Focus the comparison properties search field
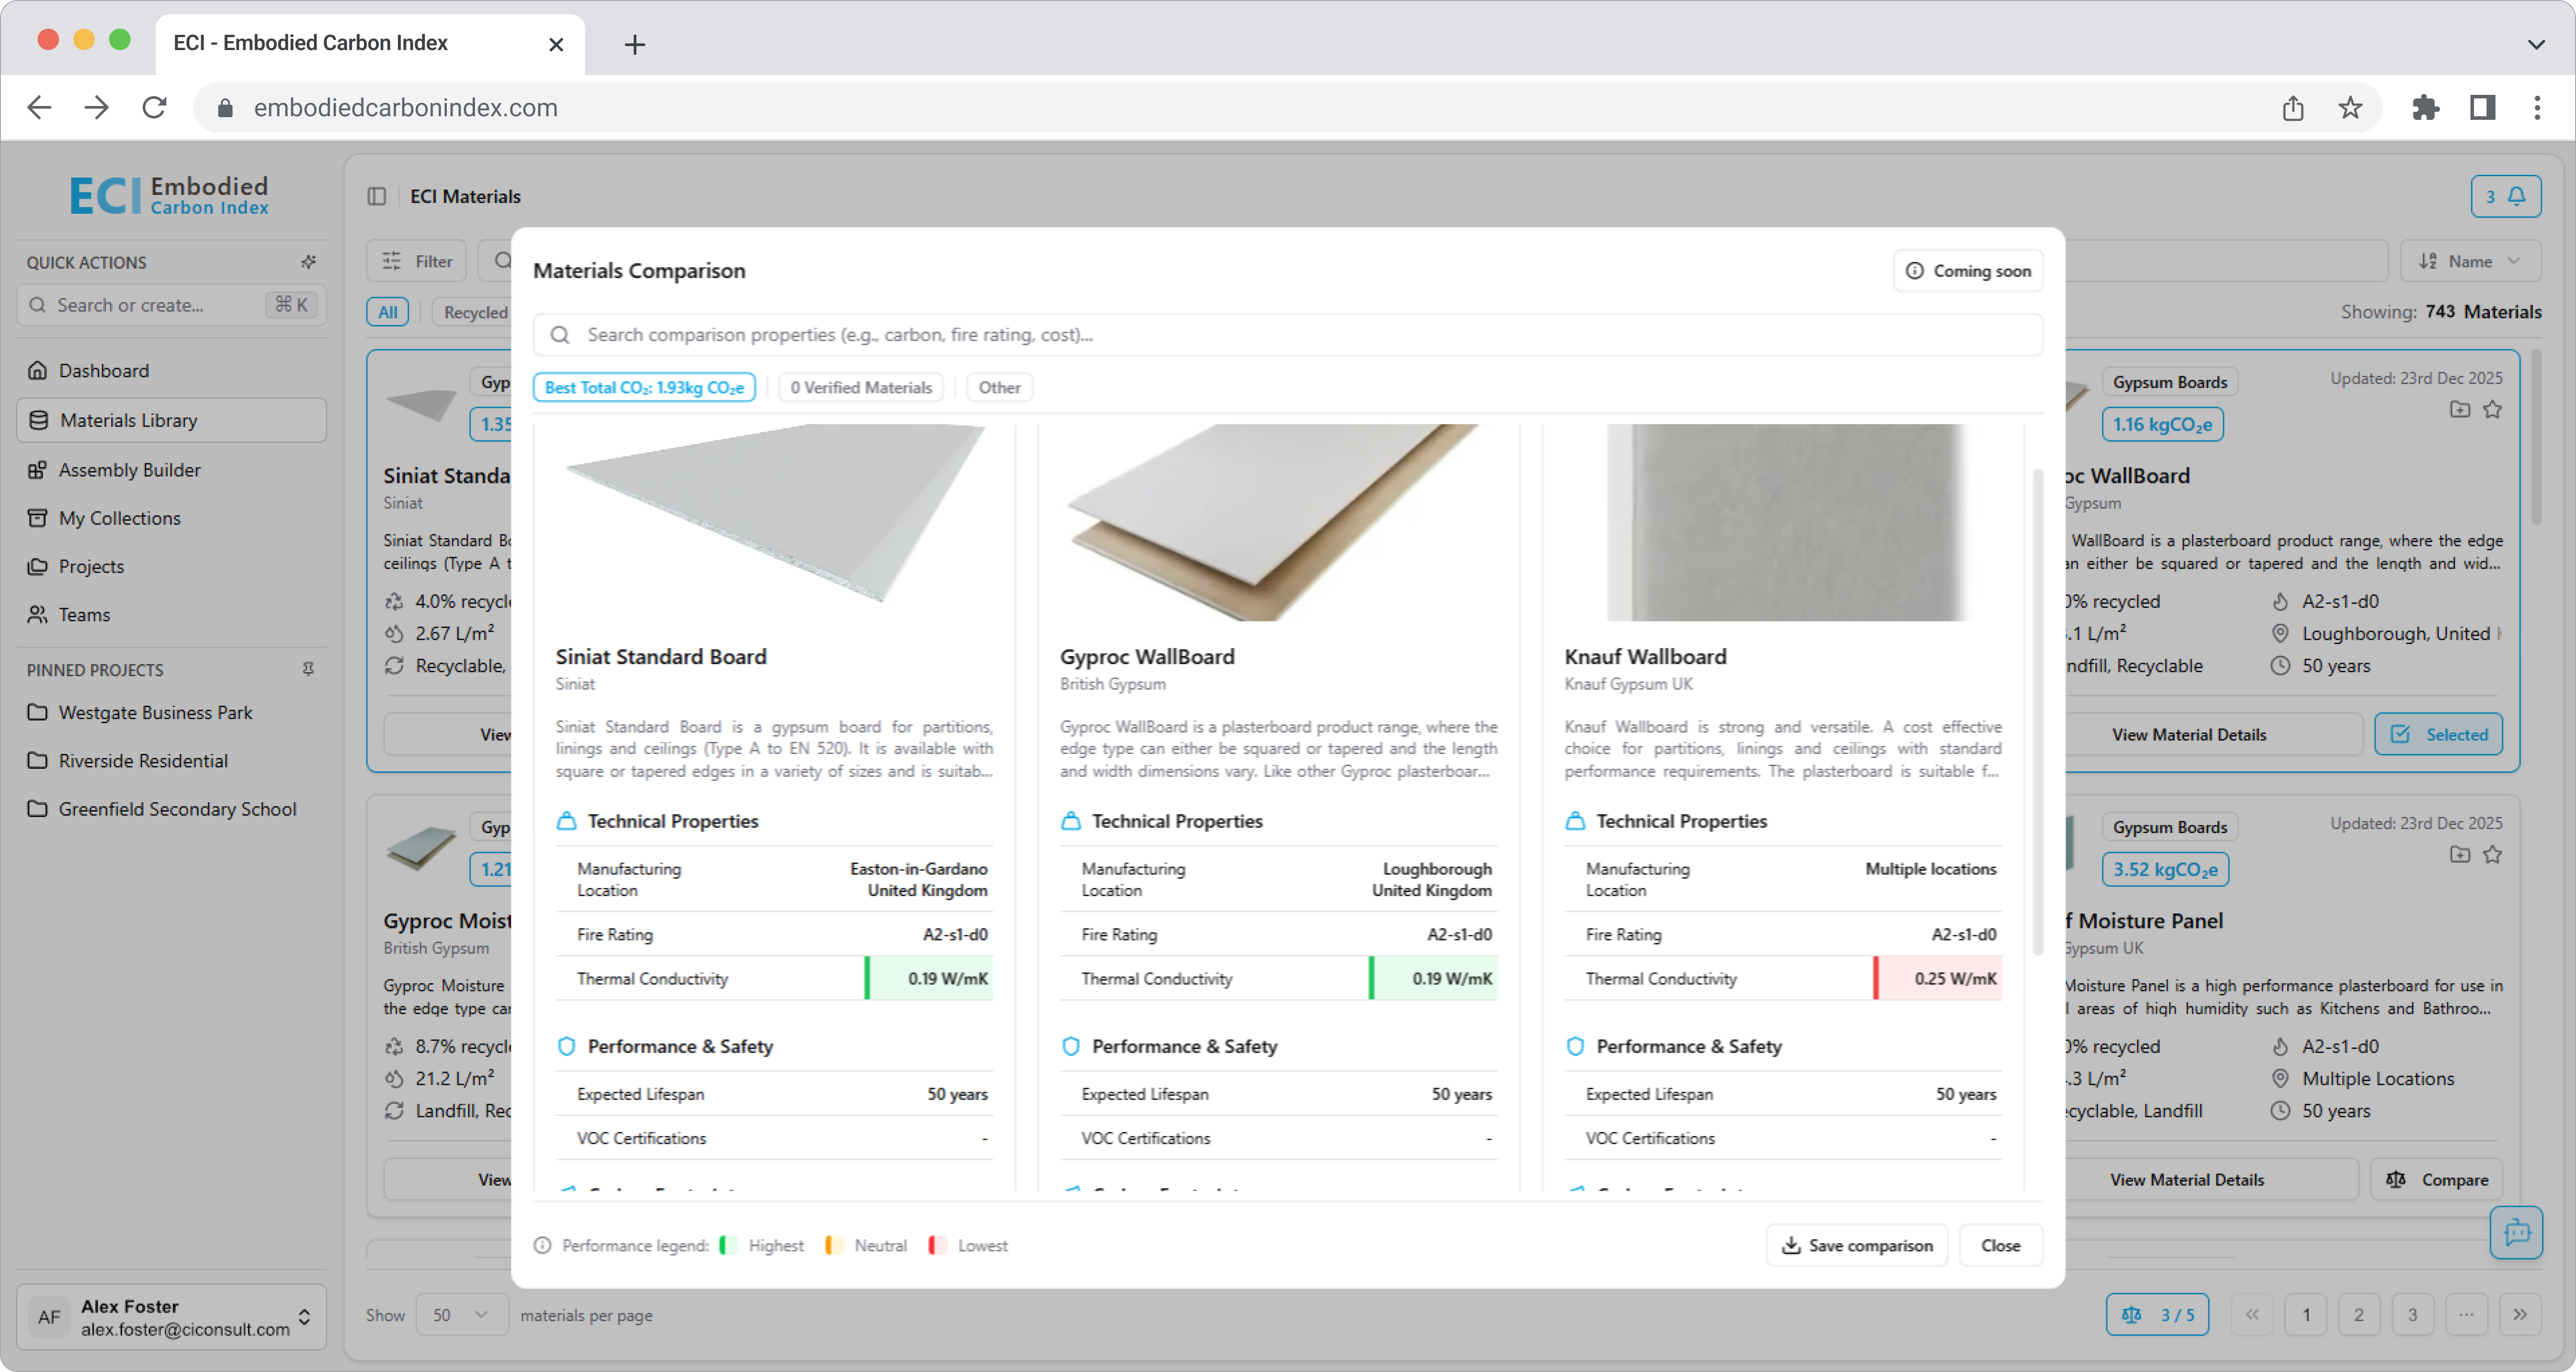 (1287, 335)
